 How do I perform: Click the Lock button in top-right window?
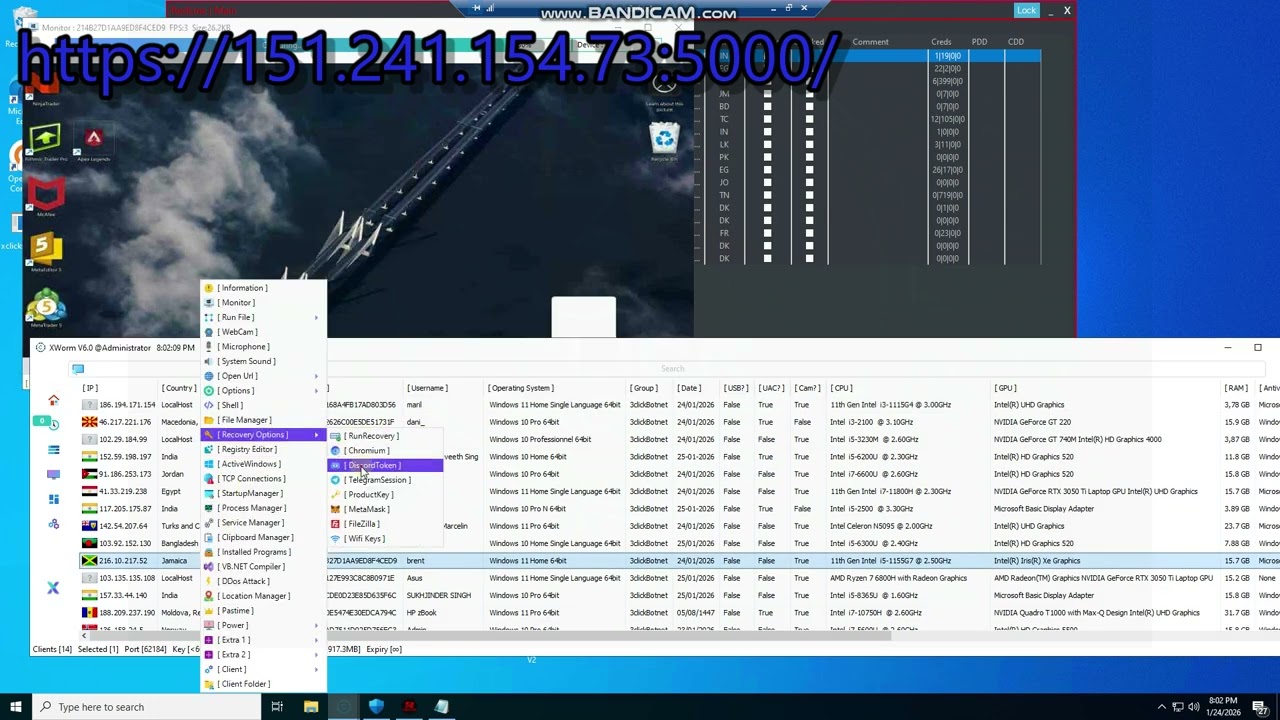coord(1026,10)
